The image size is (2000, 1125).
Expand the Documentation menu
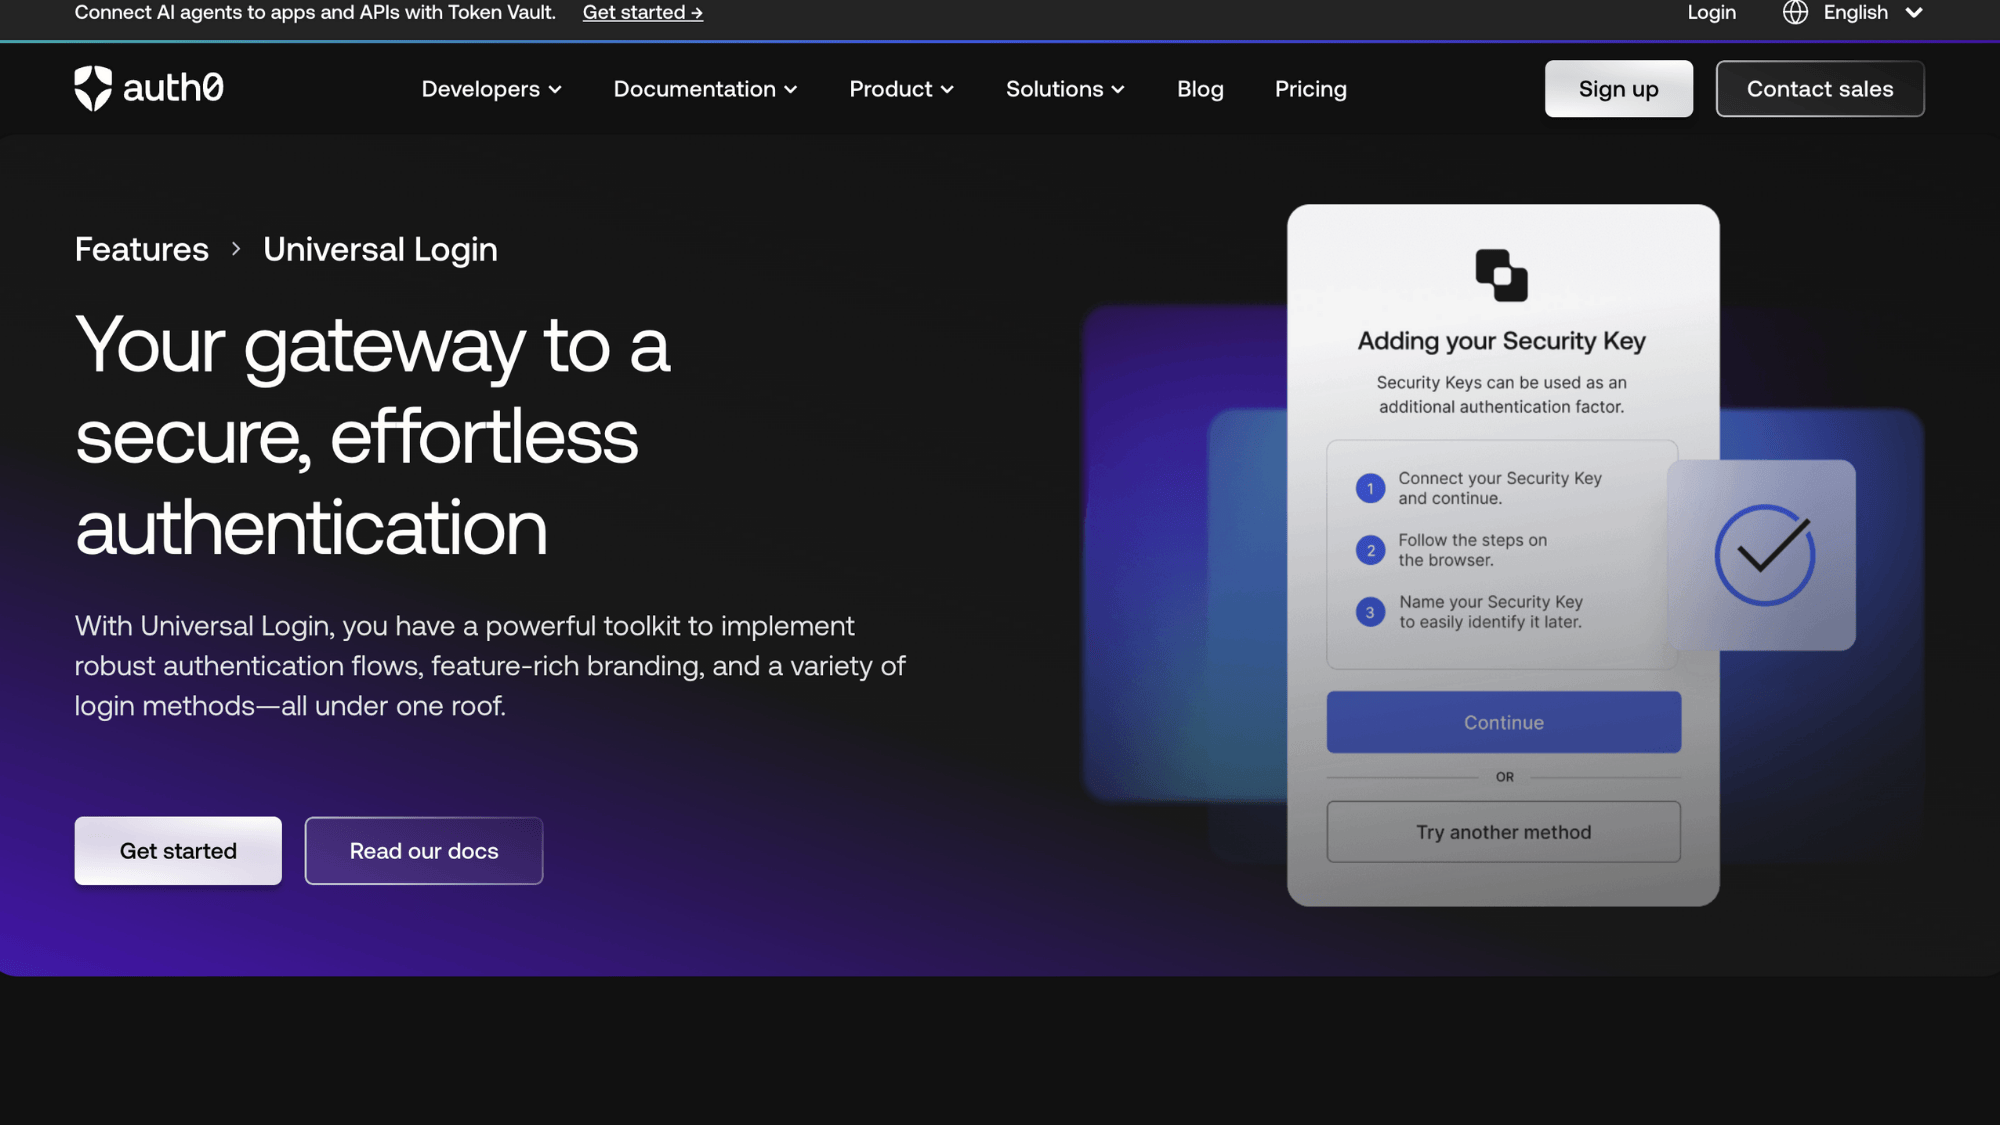(705, 89)
